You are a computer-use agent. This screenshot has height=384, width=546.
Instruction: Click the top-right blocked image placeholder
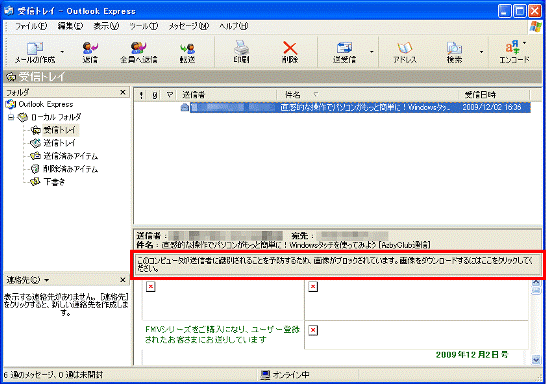[x=313, y=287]
